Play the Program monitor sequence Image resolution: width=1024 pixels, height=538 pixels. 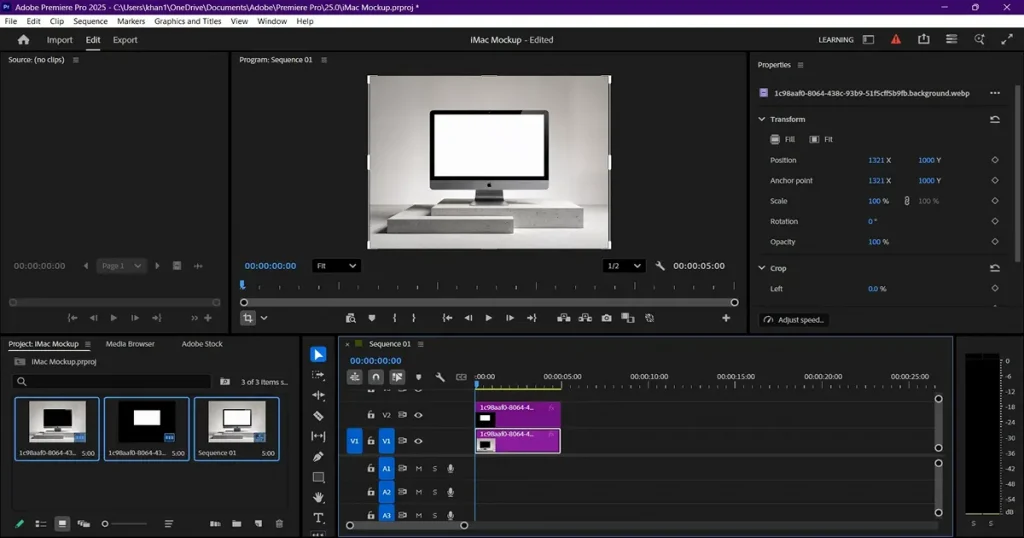488,318
